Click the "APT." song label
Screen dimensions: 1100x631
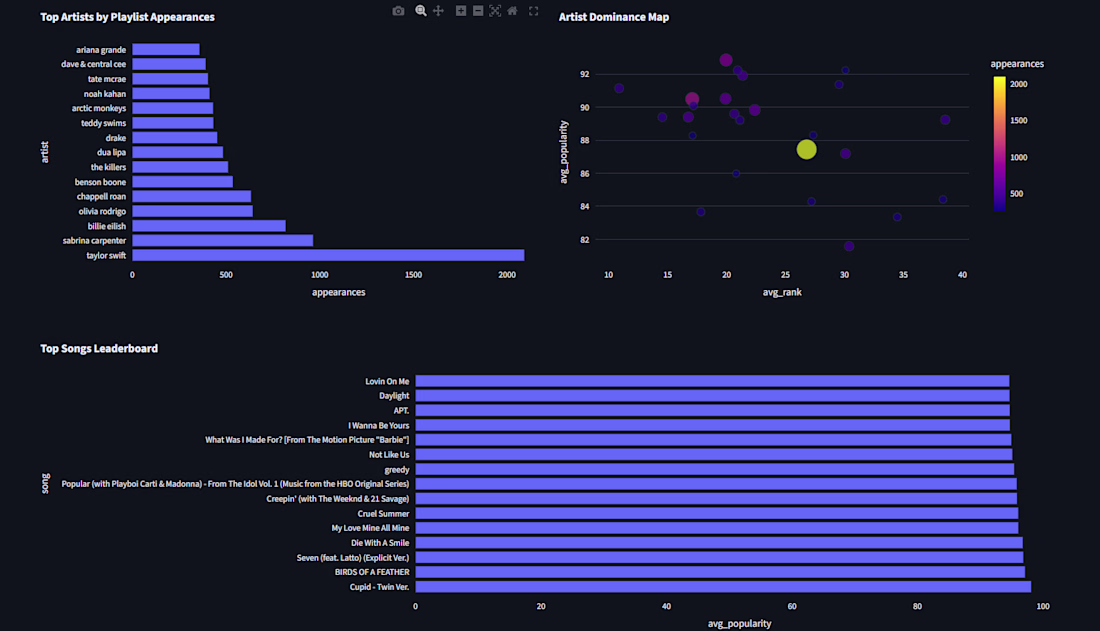[x=401, y=411]
